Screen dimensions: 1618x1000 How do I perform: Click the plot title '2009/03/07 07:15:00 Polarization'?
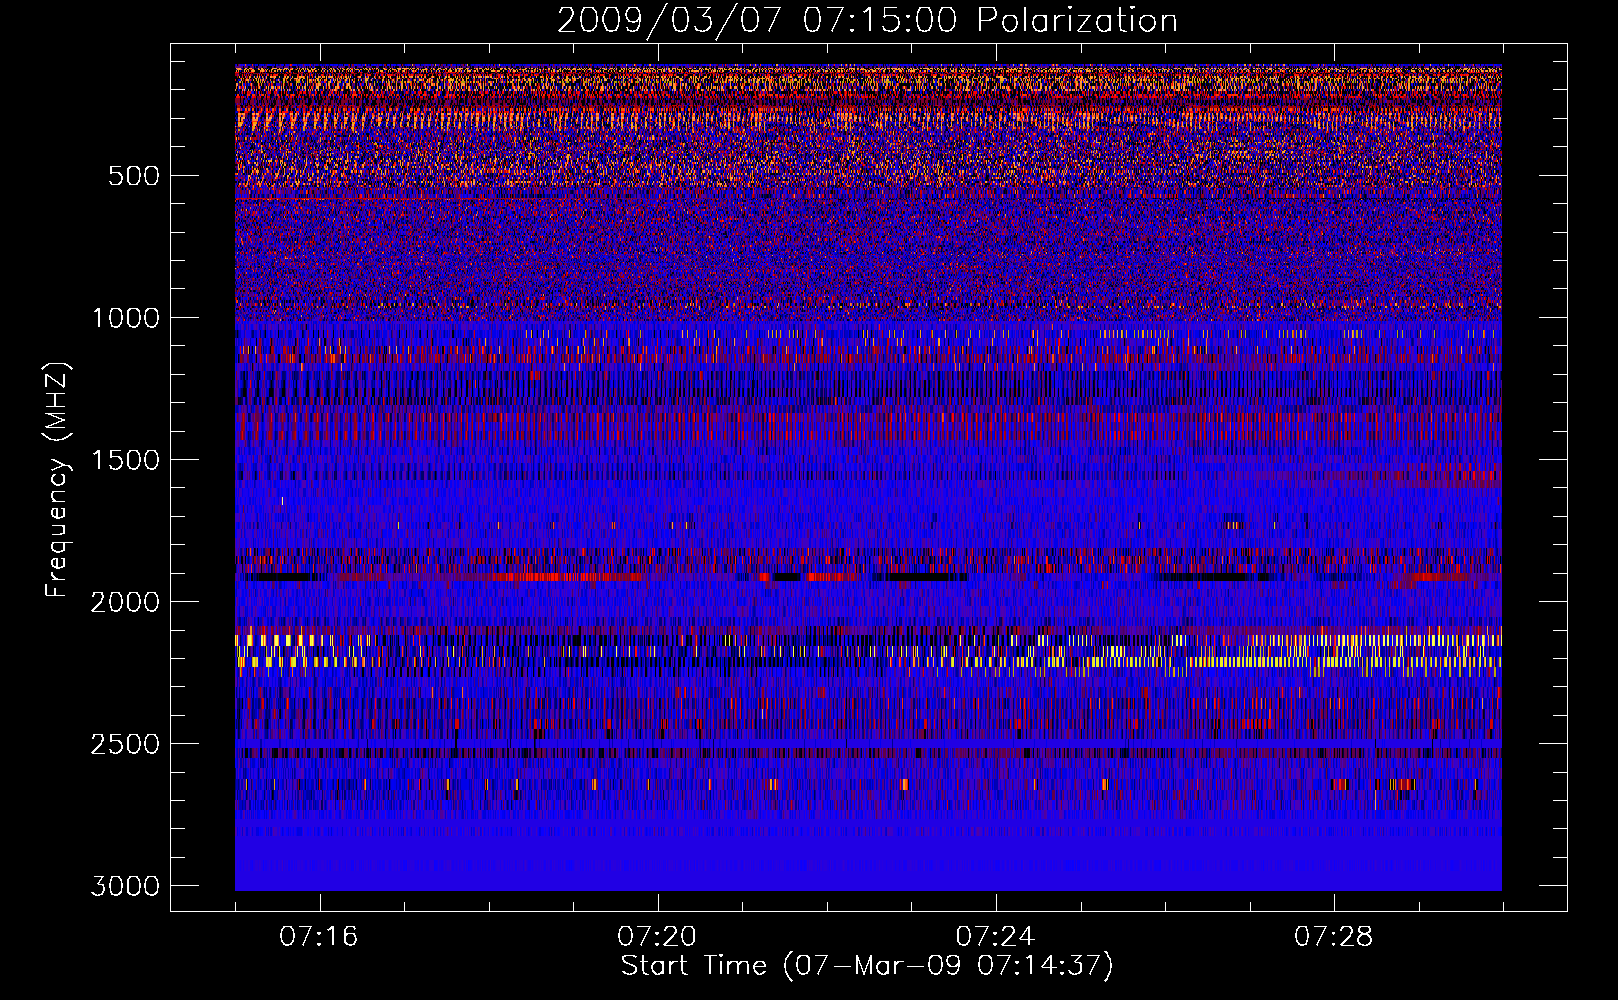(867, 20)
